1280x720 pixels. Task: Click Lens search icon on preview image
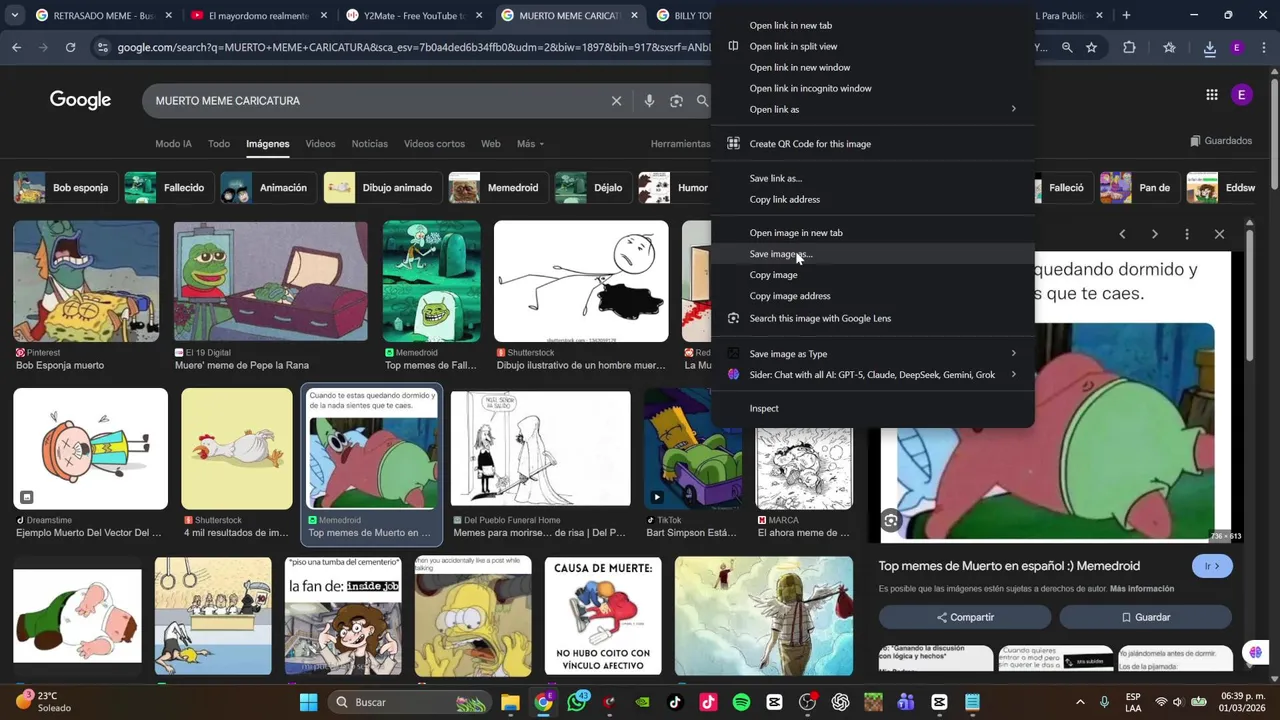(x=891, y=520)
